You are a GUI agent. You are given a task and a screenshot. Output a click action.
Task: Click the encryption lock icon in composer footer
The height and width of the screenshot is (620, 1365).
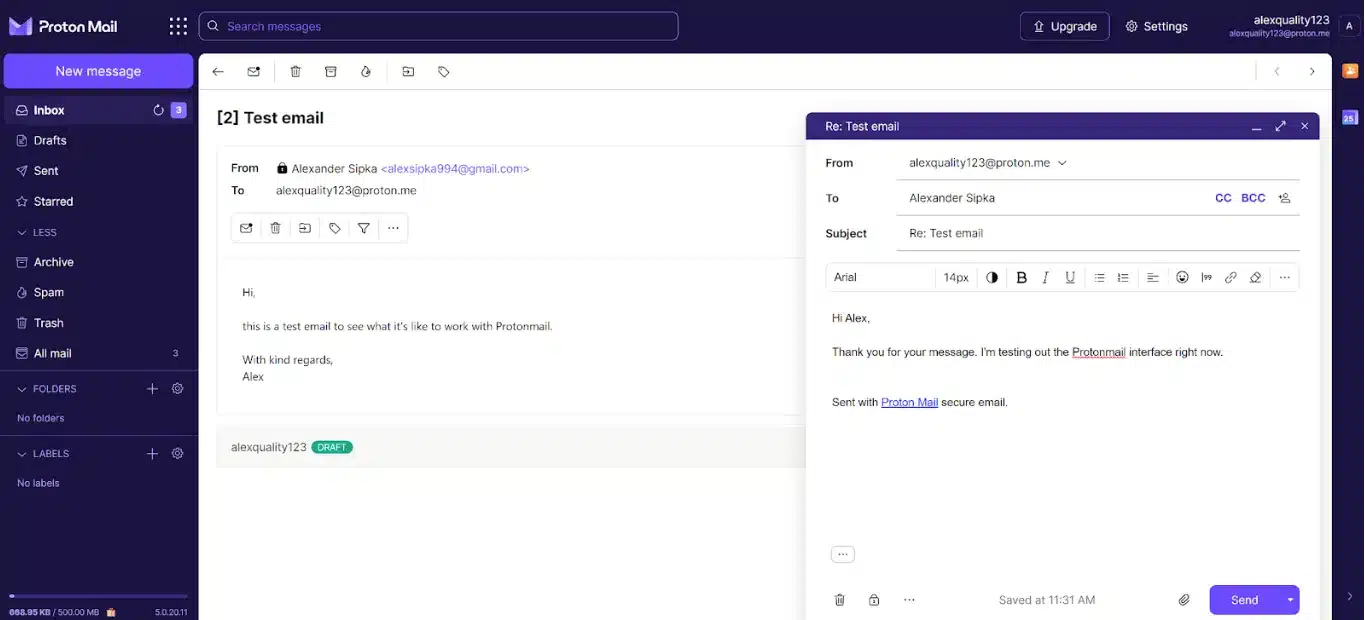874,600
